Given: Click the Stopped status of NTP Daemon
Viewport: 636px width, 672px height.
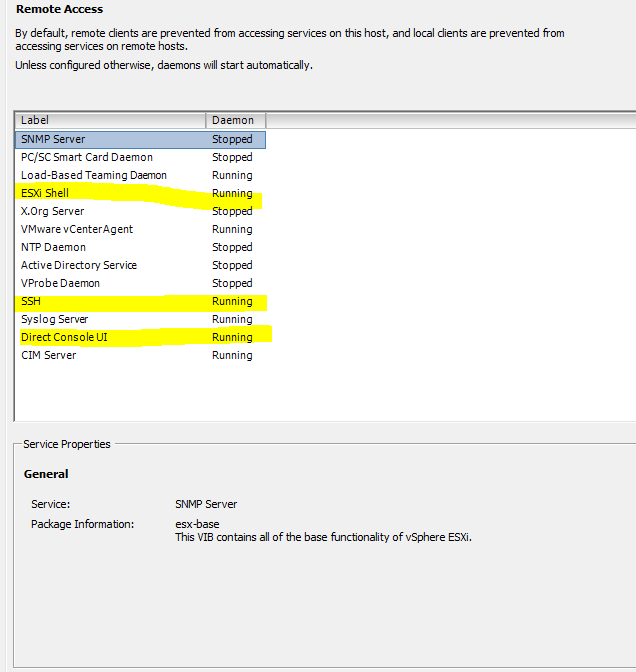Looking at the screenshot, I should [x=232, y=247].
